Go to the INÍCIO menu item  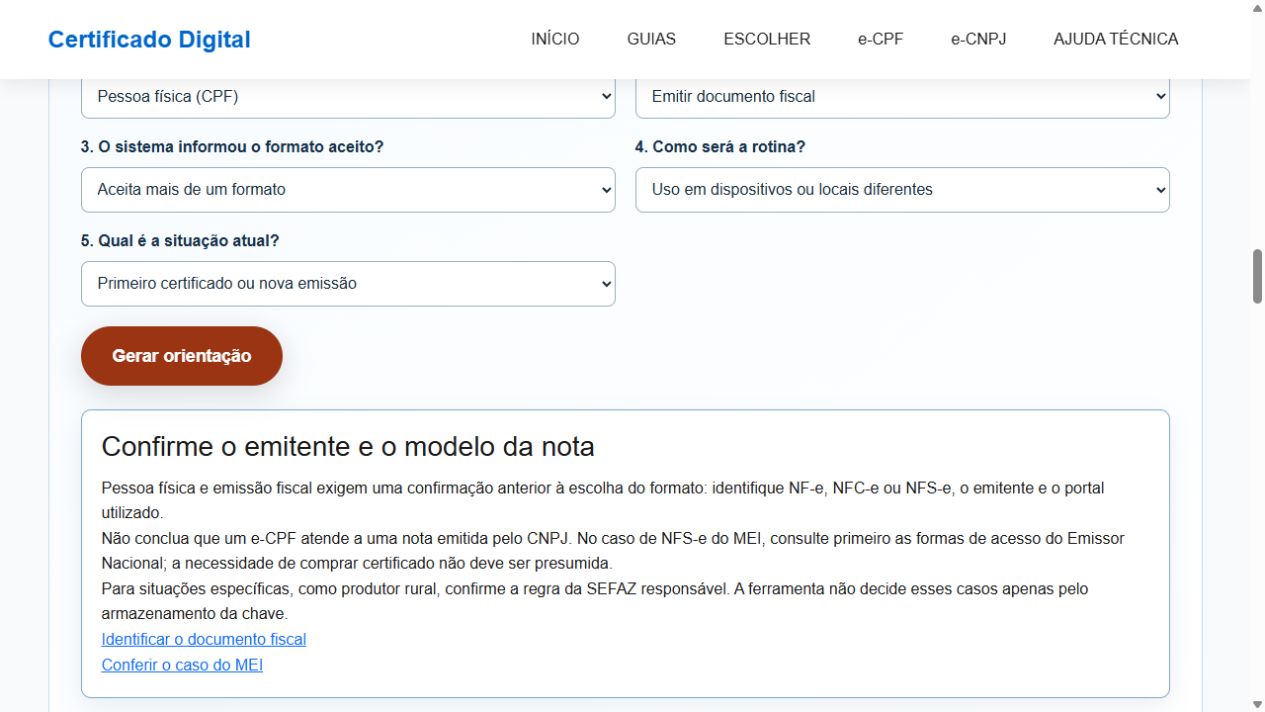tap(555, 39)
